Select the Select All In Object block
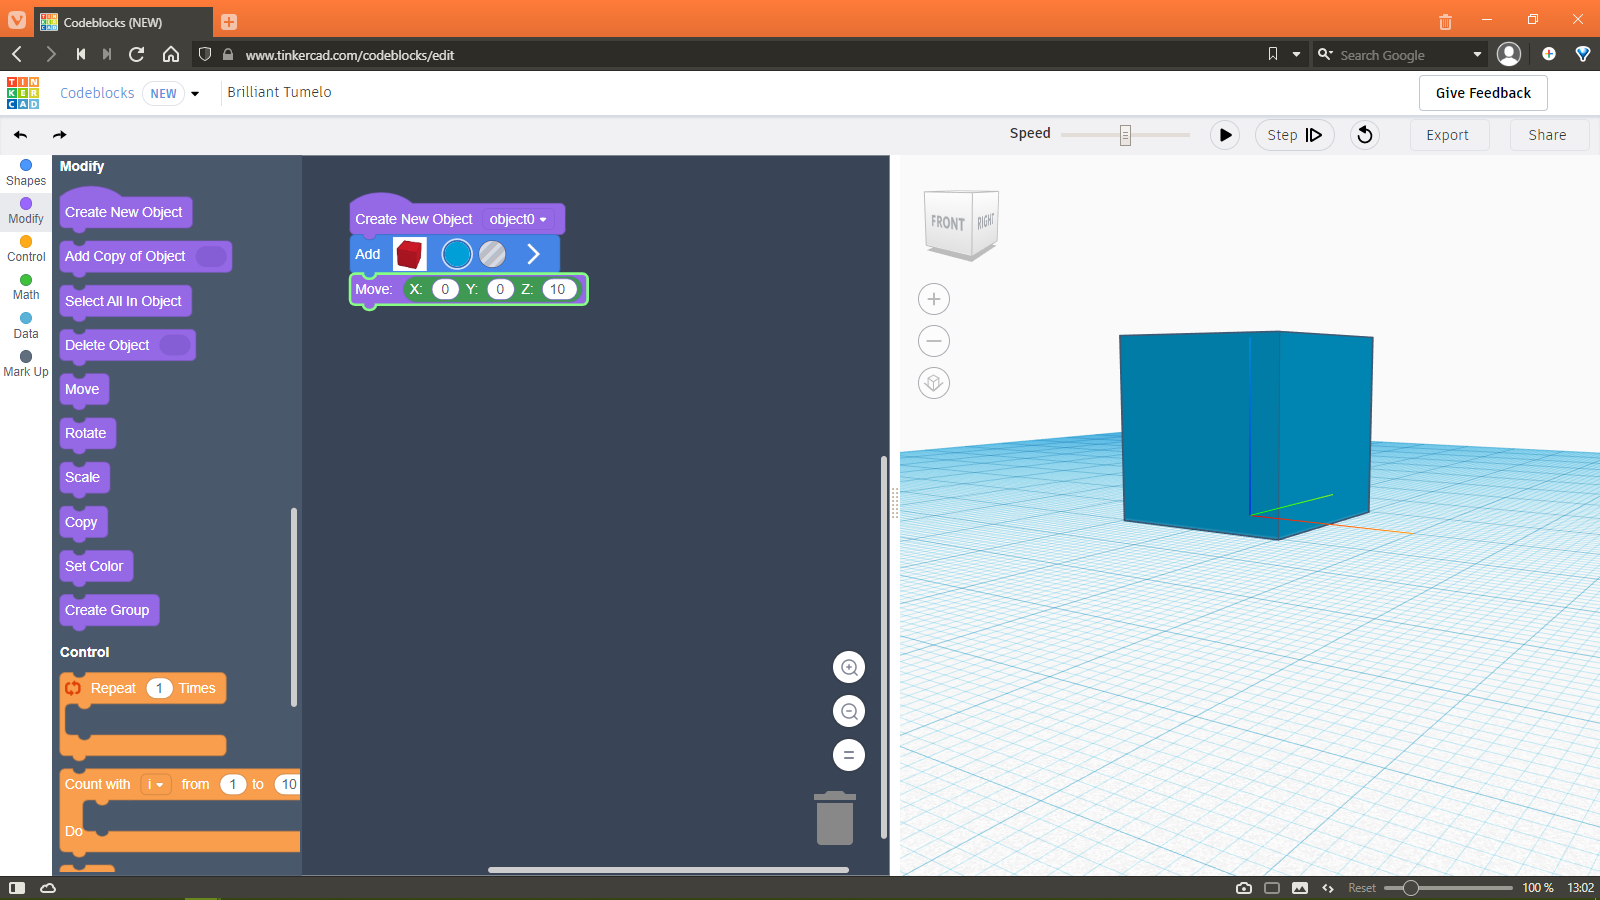This screenshot has width=1600, height=900. (x=124, y=301)
